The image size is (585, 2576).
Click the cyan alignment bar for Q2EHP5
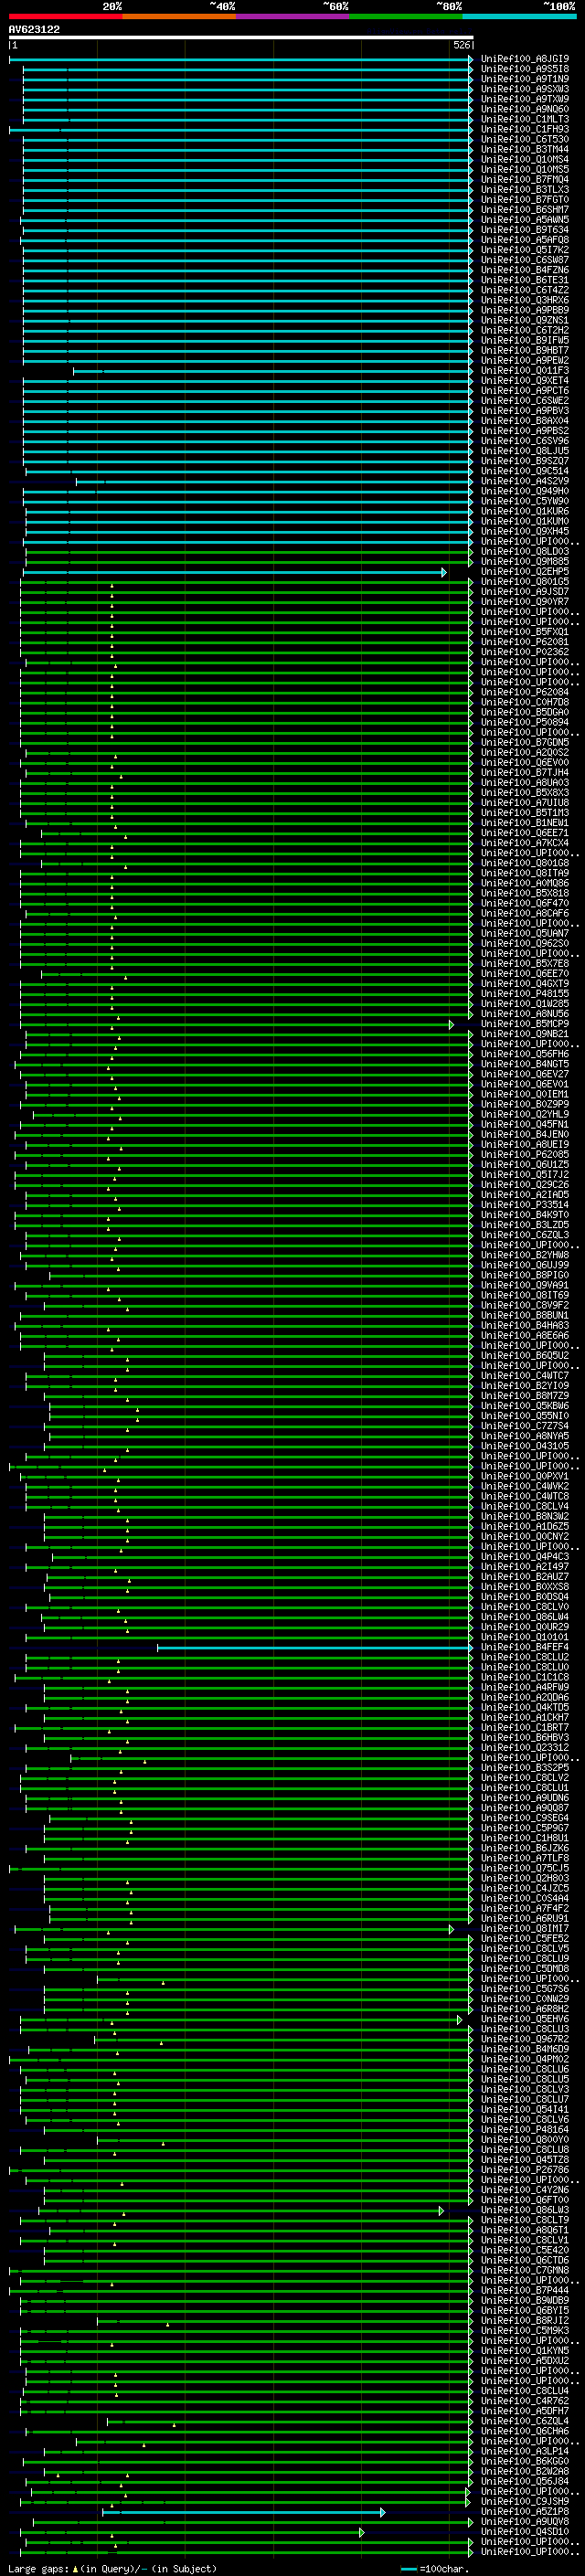click(235, 573)
